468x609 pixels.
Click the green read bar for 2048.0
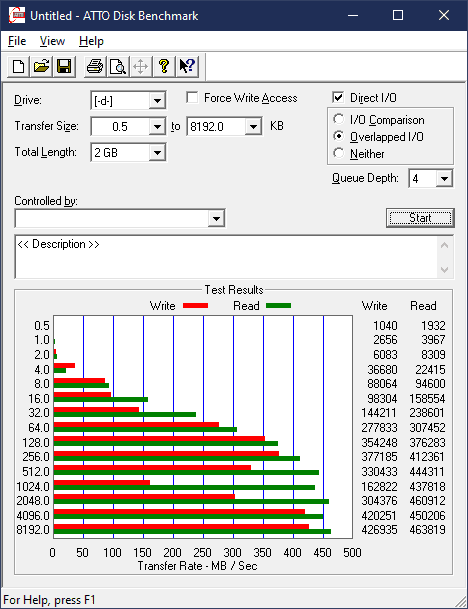click(x=191, y=502)
